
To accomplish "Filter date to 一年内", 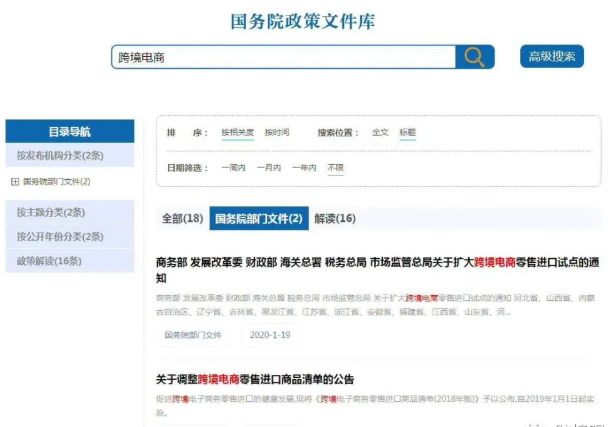I will coord(304,168).
